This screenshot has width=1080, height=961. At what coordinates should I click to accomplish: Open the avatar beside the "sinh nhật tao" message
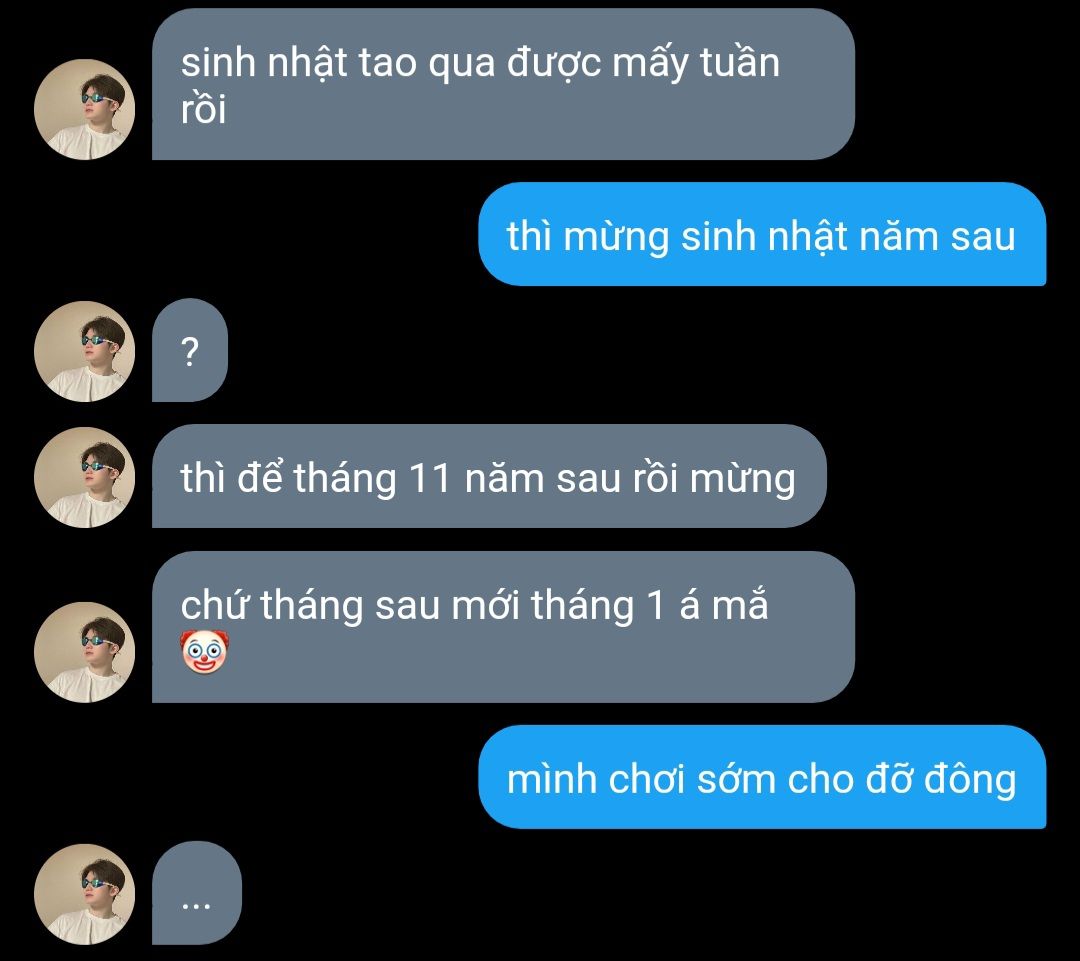point(84,110)
